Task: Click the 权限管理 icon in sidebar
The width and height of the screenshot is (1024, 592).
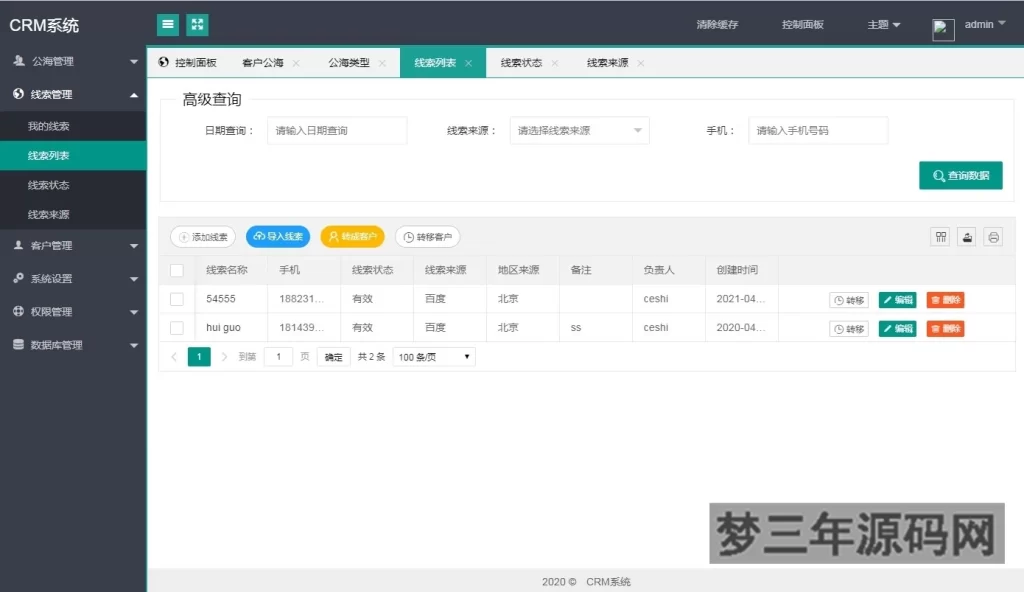Action: tap(18, 312)
